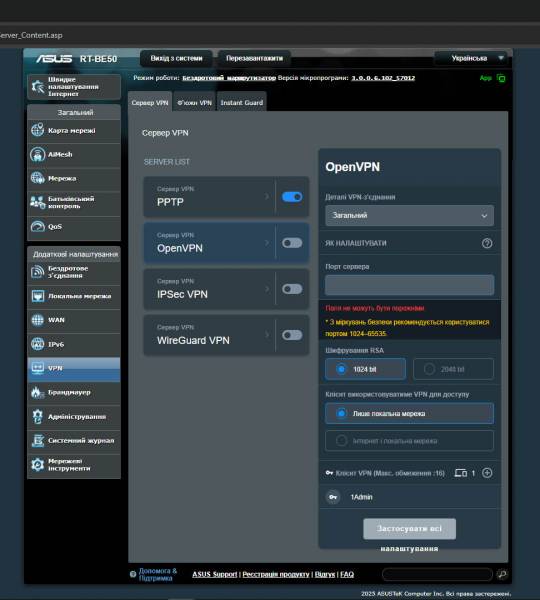The width and height of the screenshot is (540, 600).
Task: Click the key icon next to 1Admin
Action: click(333, 497)
